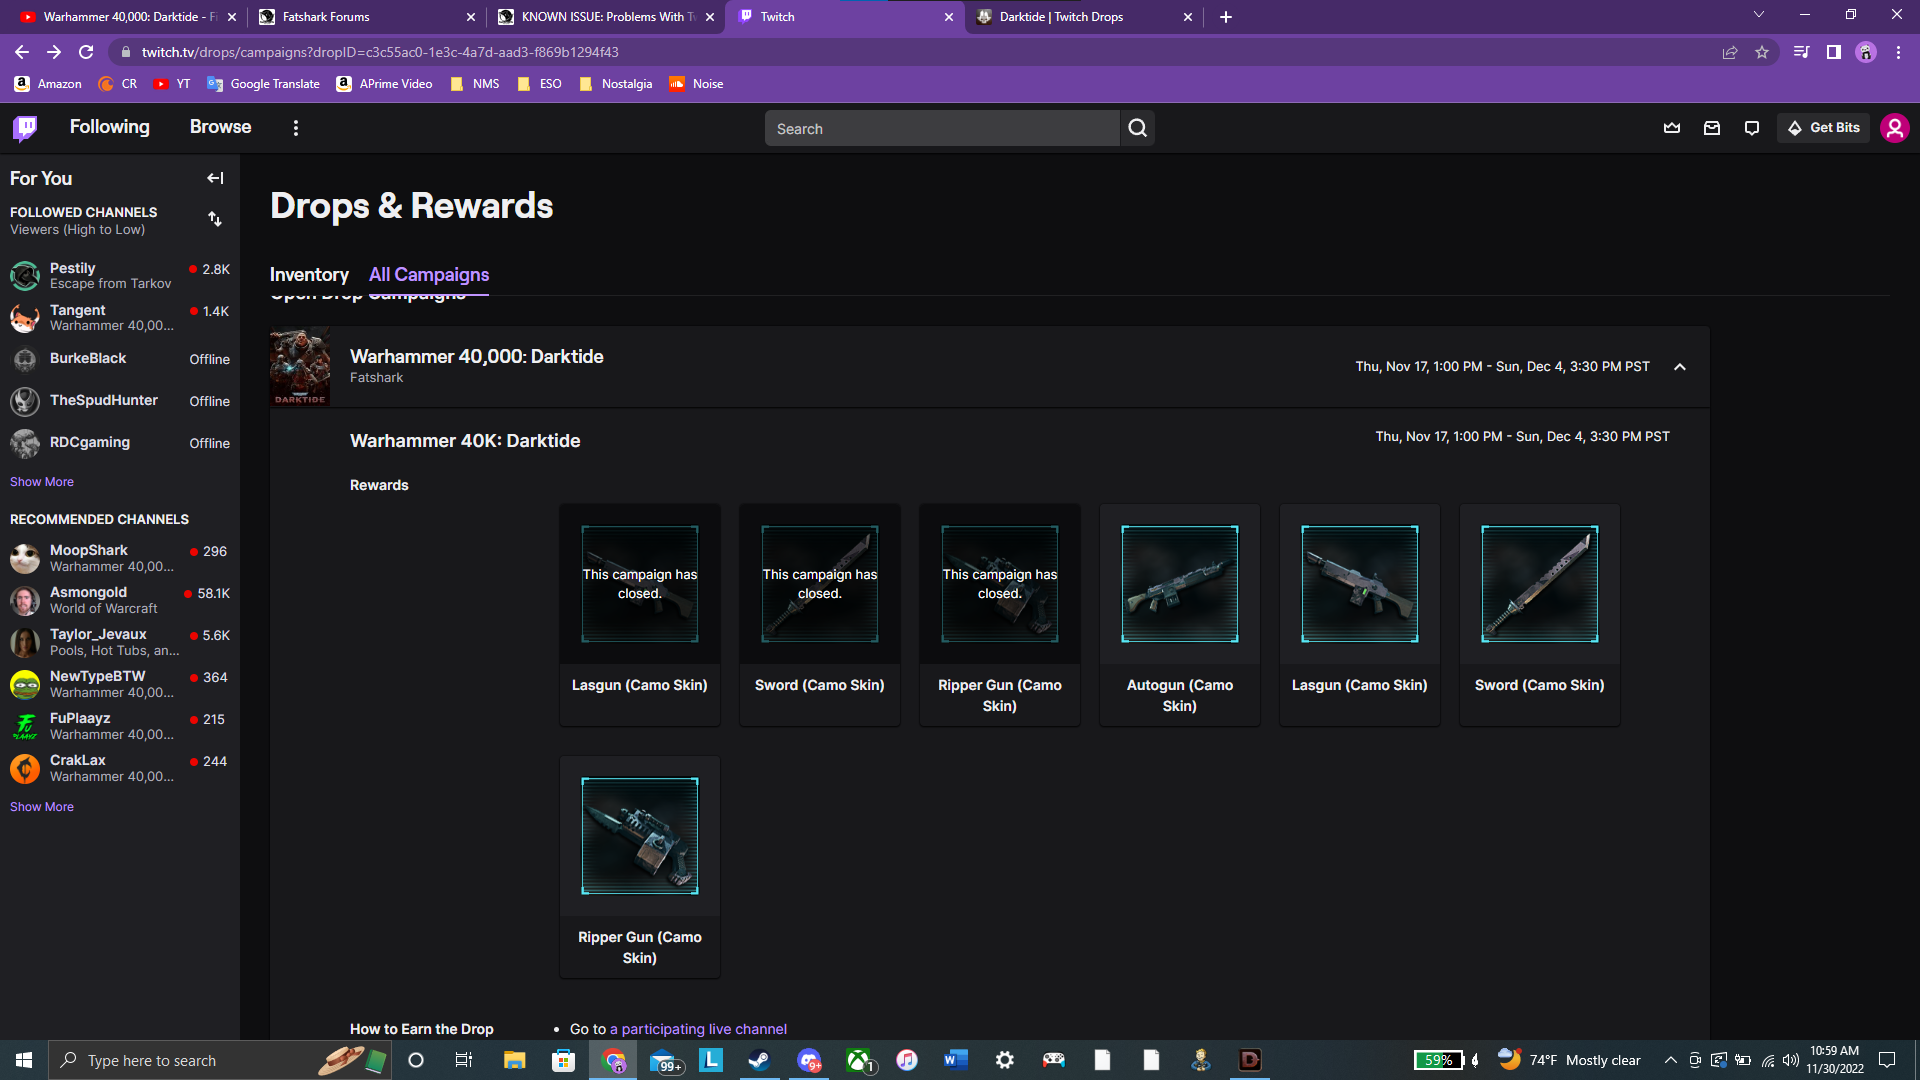Click into the Twitch search field
Image resolution: width=1920 pixels, height=1080 pixels.
tap(942, 128)
